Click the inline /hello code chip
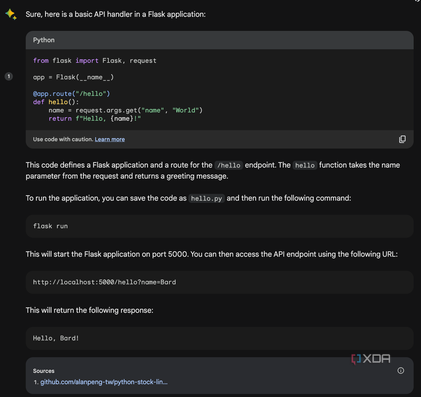 pyautogui.click(x=229, y=165)
